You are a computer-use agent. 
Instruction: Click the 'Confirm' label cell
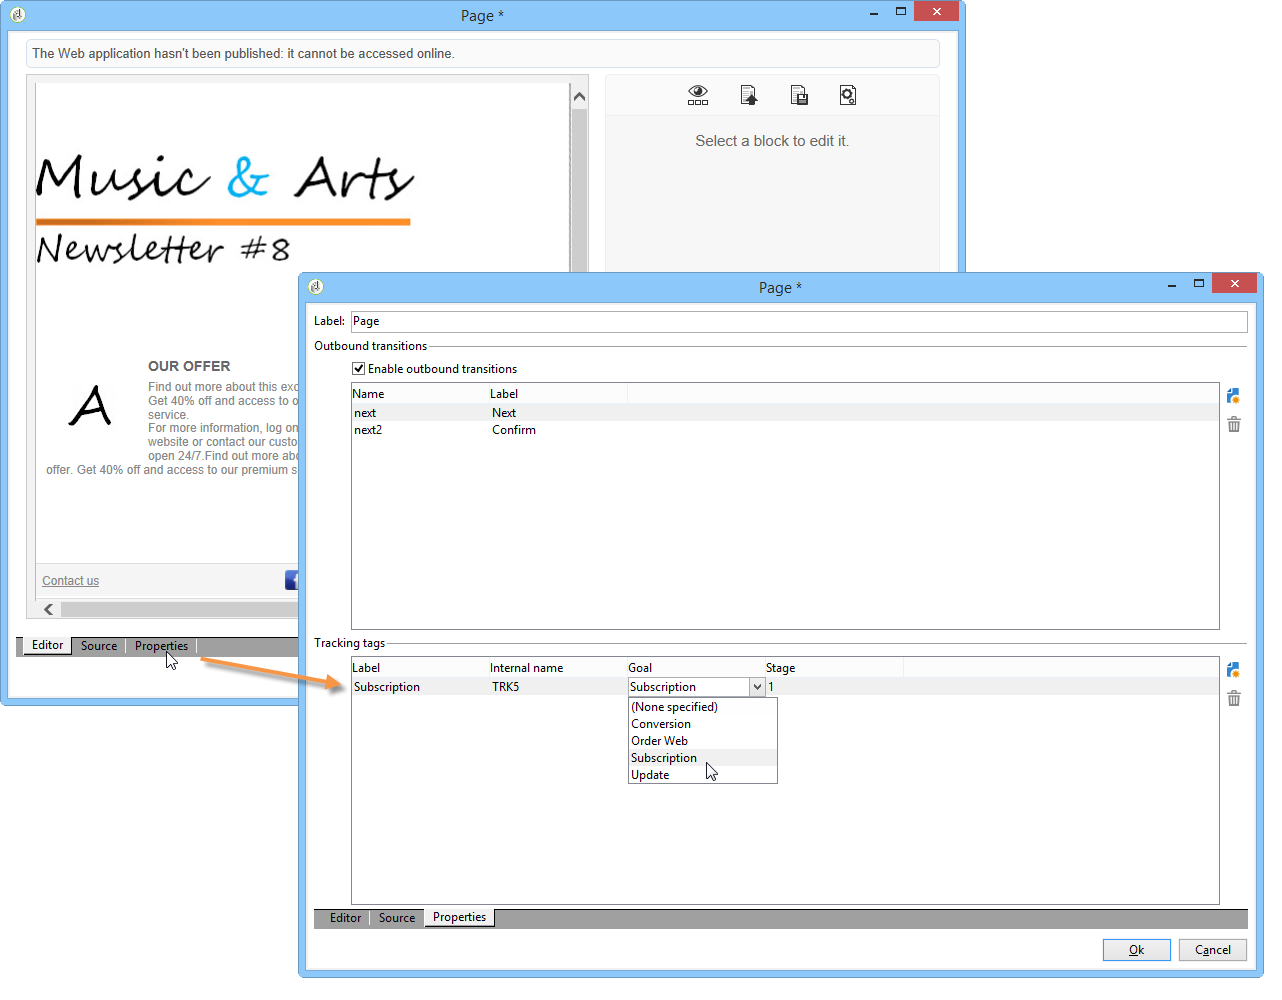[x=514, y=430]
